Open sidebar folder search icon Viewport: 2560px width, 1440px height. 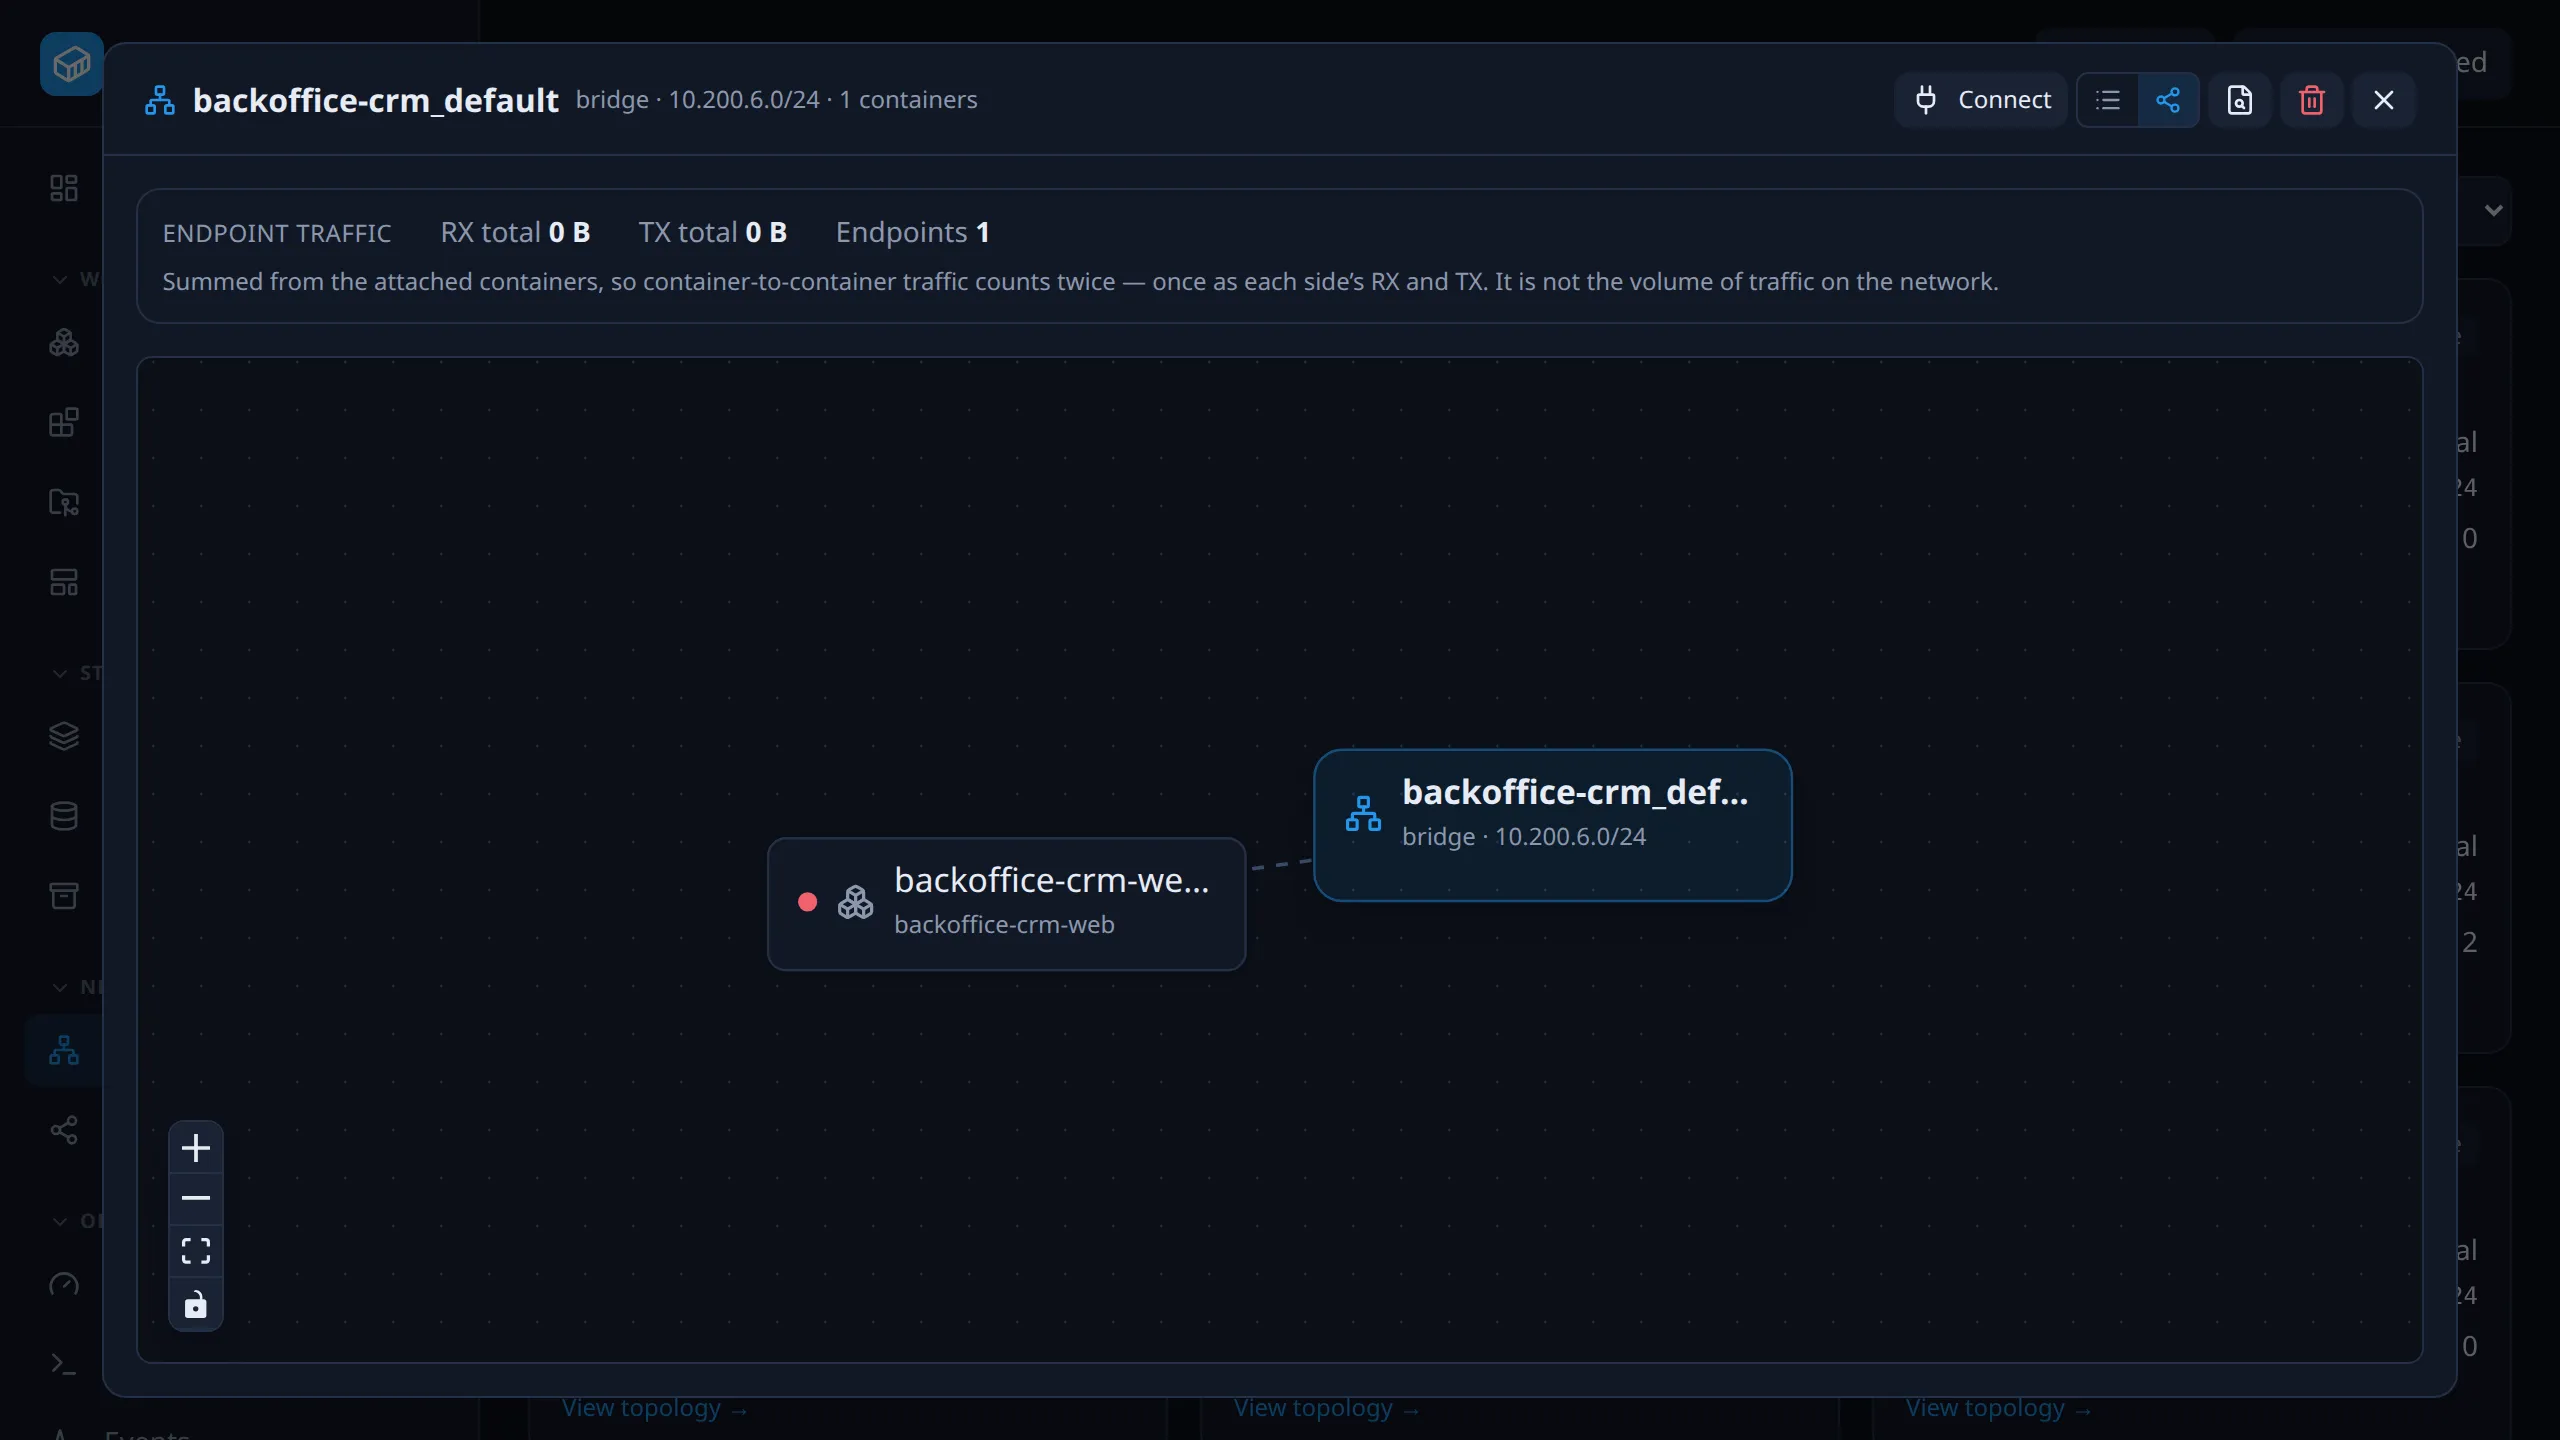point(64,502)
